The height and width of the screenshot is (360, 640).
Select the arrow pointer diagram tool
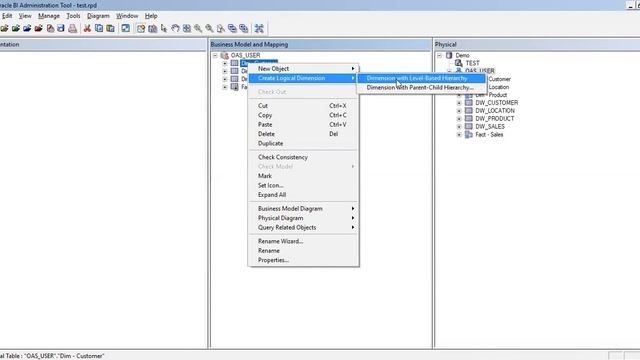164,28
